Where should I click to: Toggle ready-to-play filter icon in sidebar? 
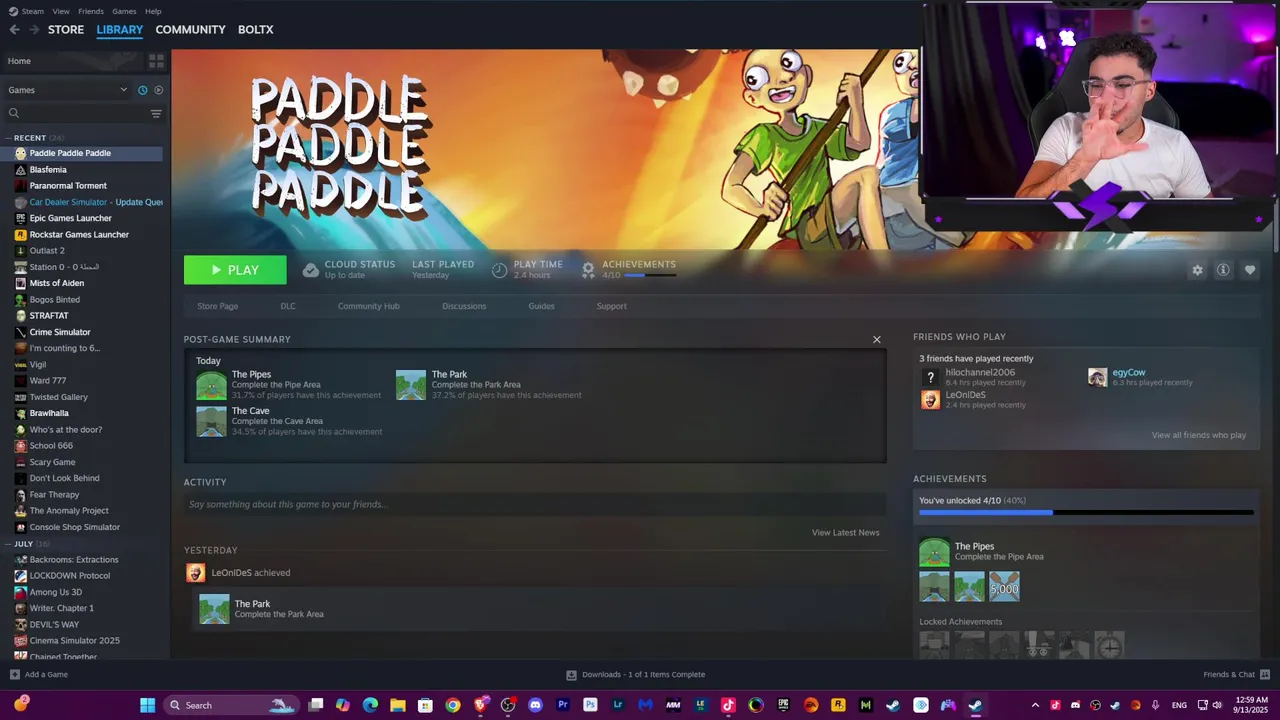(158, 90)
